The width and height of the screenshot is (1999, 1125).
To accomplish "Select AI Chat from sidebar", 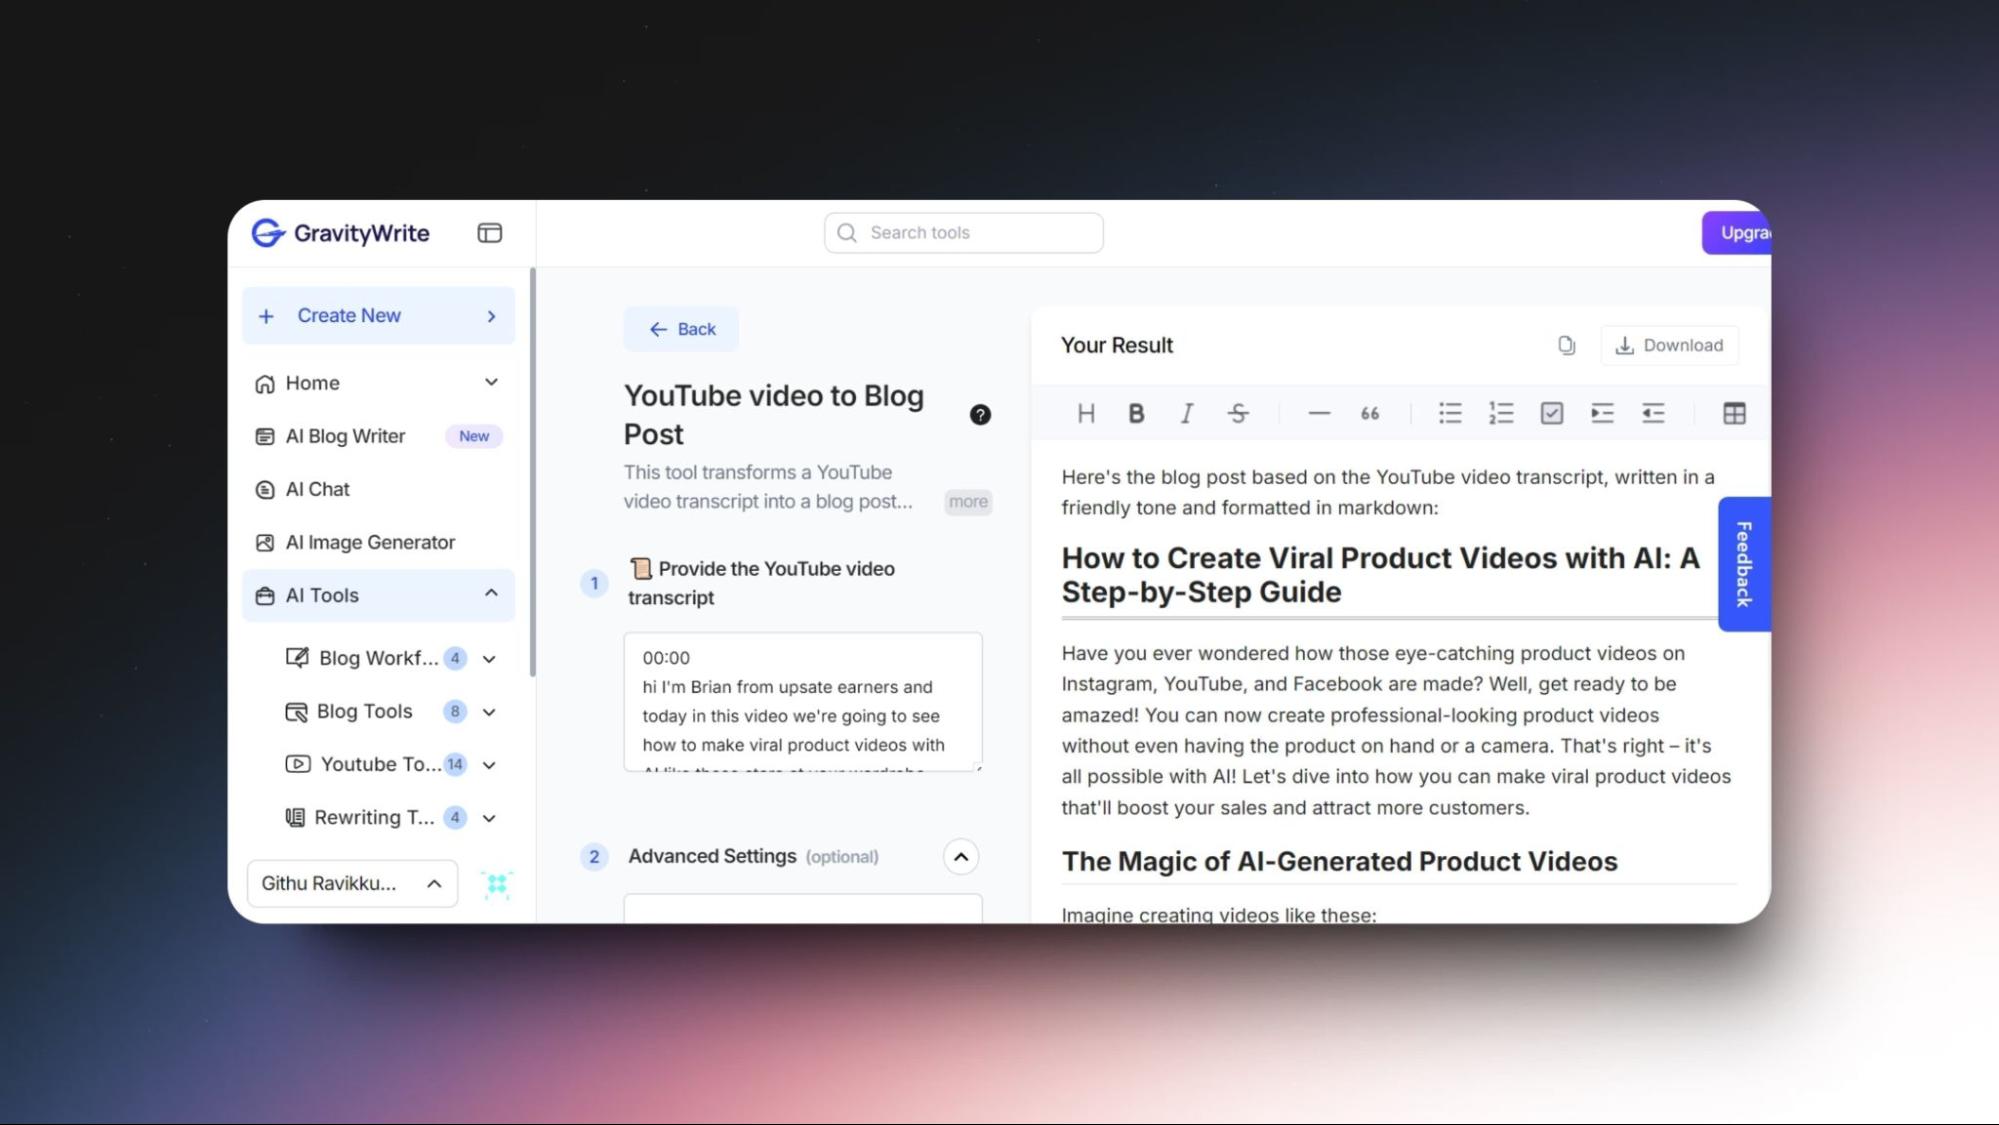I will 317,489.
